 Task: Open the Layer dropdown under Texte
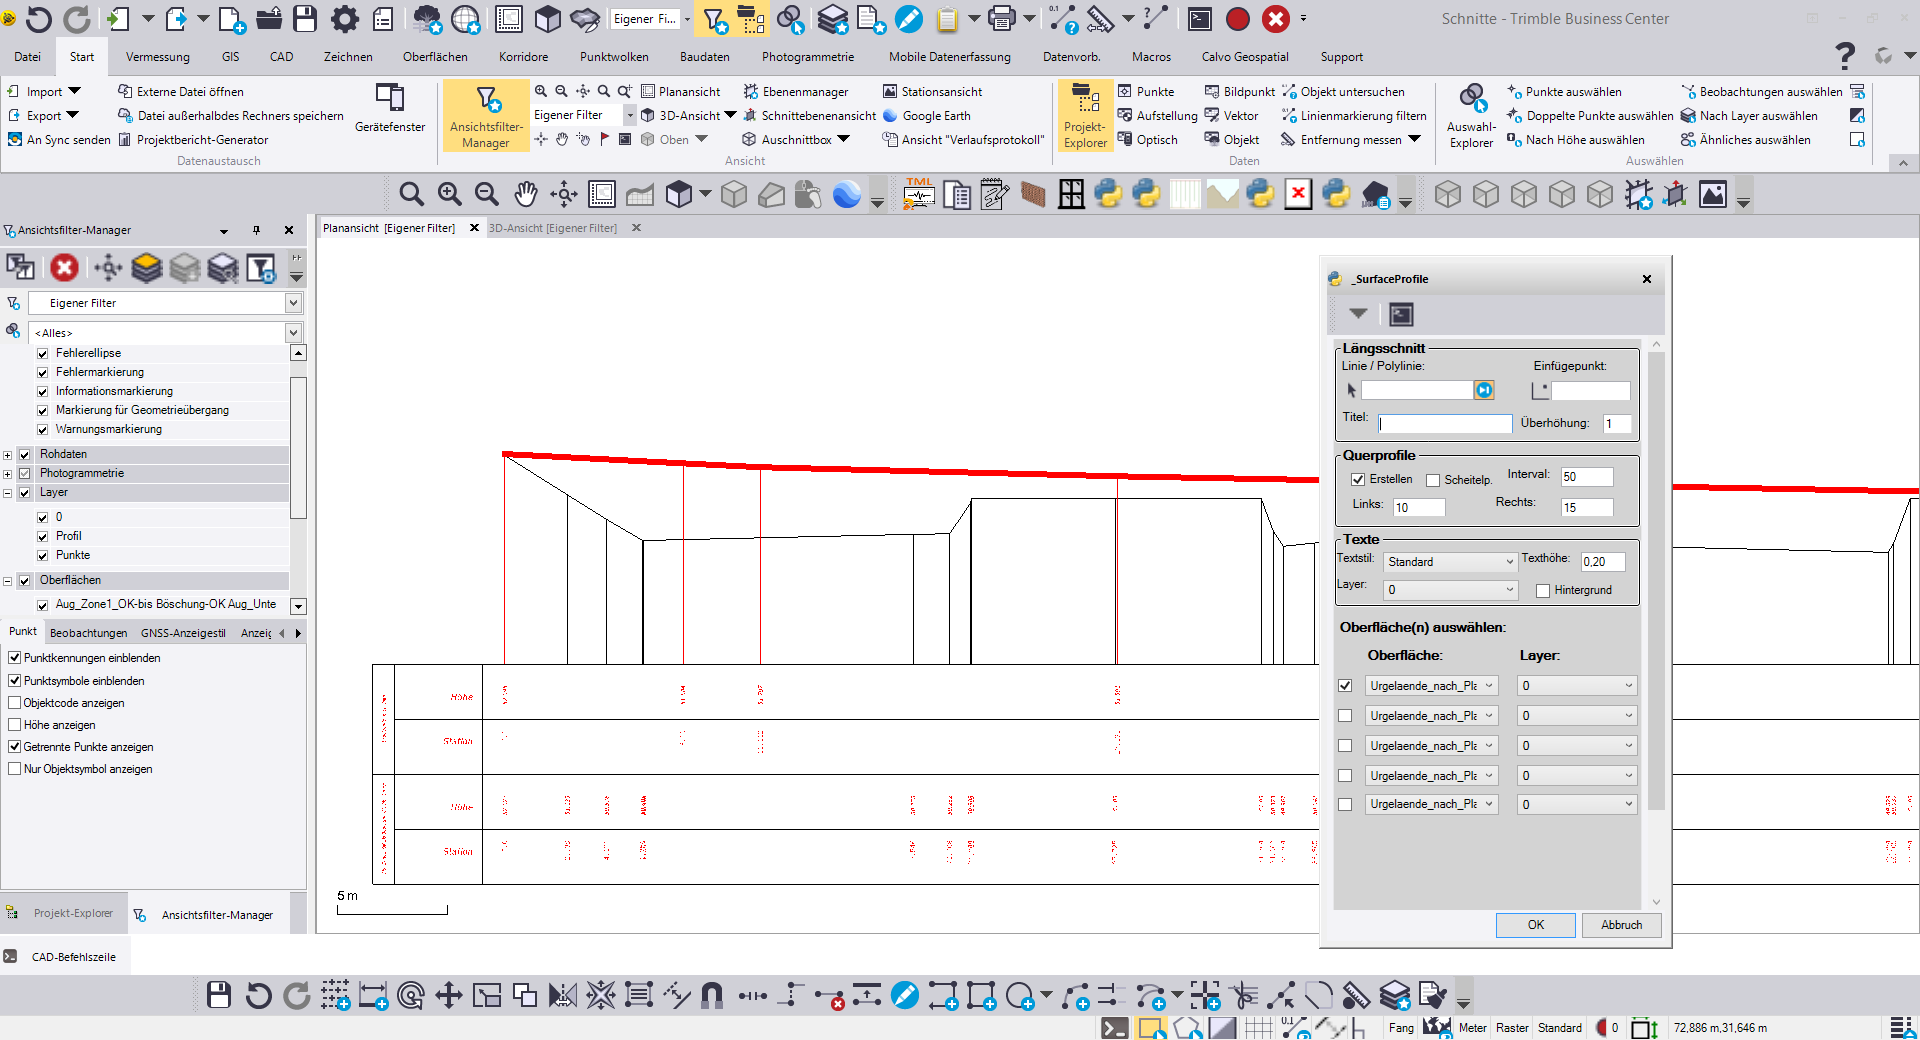(1450, 590)
